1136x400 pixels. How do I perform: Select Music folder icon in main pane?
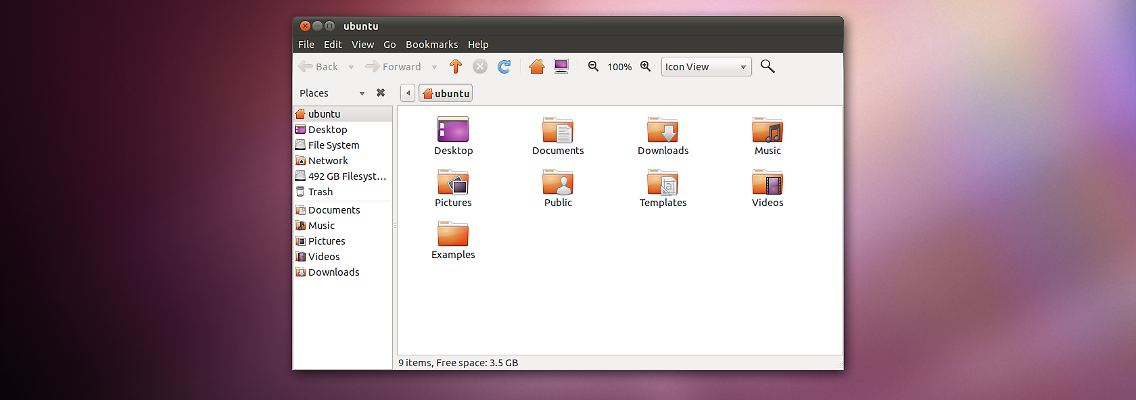pyautogui.click(x=767, y=130)
